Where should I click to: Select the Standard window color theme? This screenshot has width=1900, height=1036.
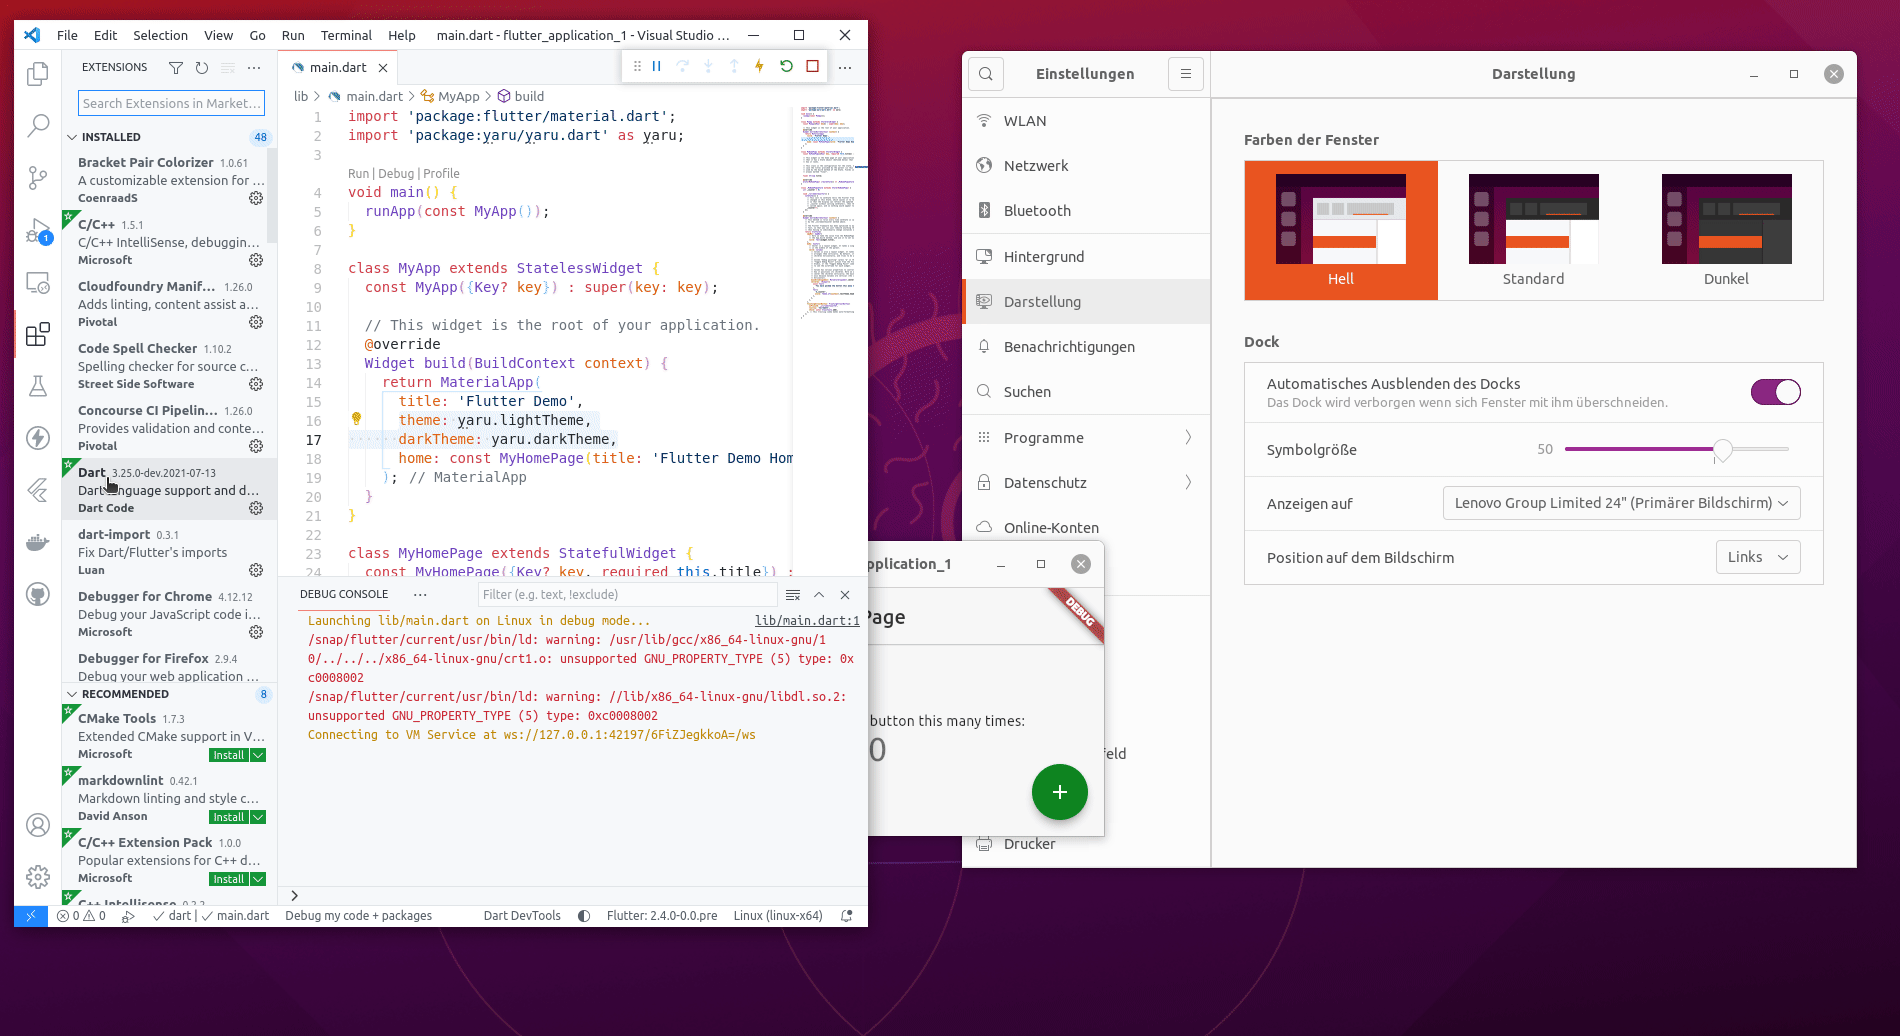(1533, 230)
